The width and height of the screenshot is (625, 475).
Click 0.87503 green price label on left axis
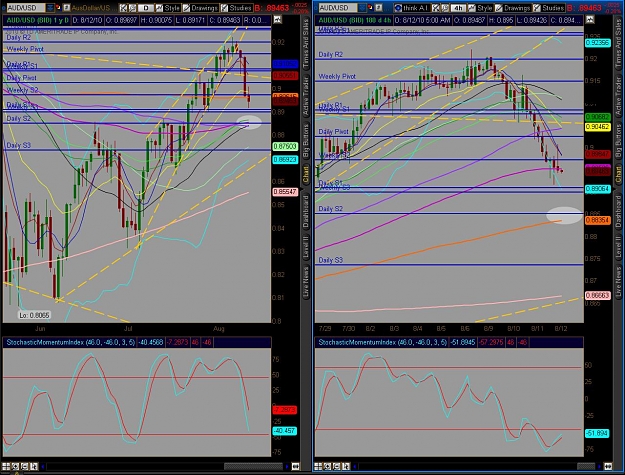(x=285, y=147)
